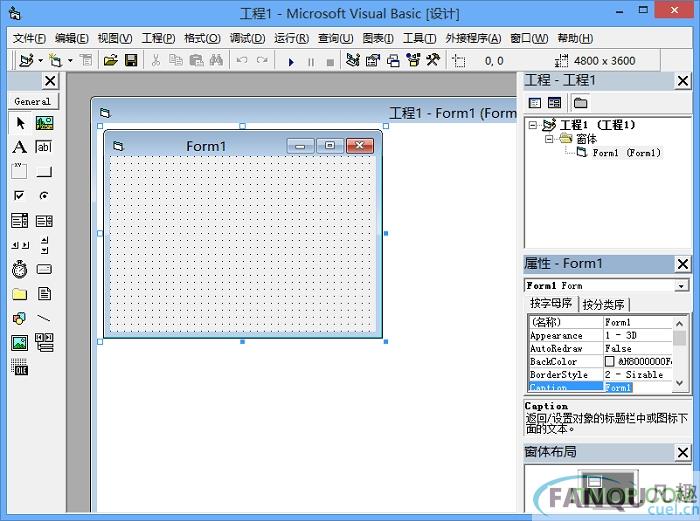This screenshot has height=521, width=700.
Task: Select the CheckBox control in toolbox
Action: pos(19,196)
